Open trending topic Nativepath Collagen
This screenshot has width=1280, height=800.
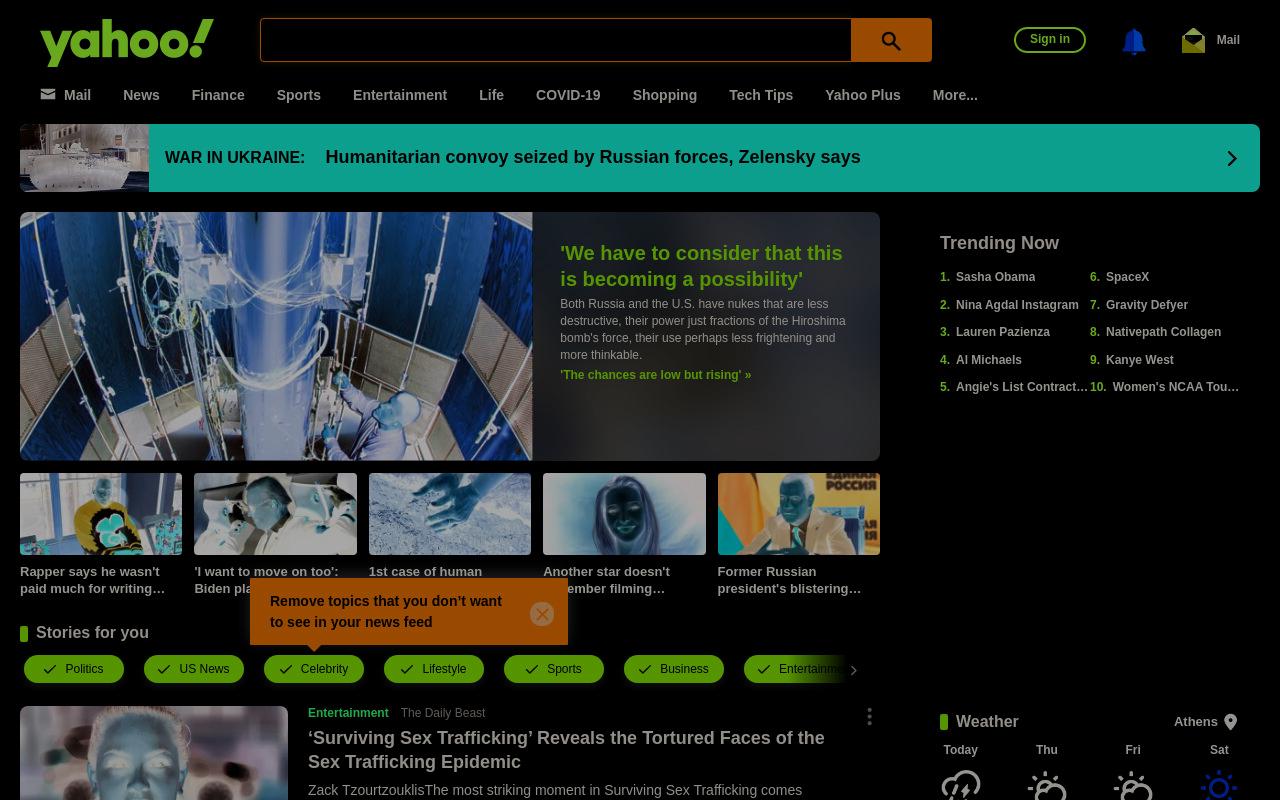coord(1163,332)
